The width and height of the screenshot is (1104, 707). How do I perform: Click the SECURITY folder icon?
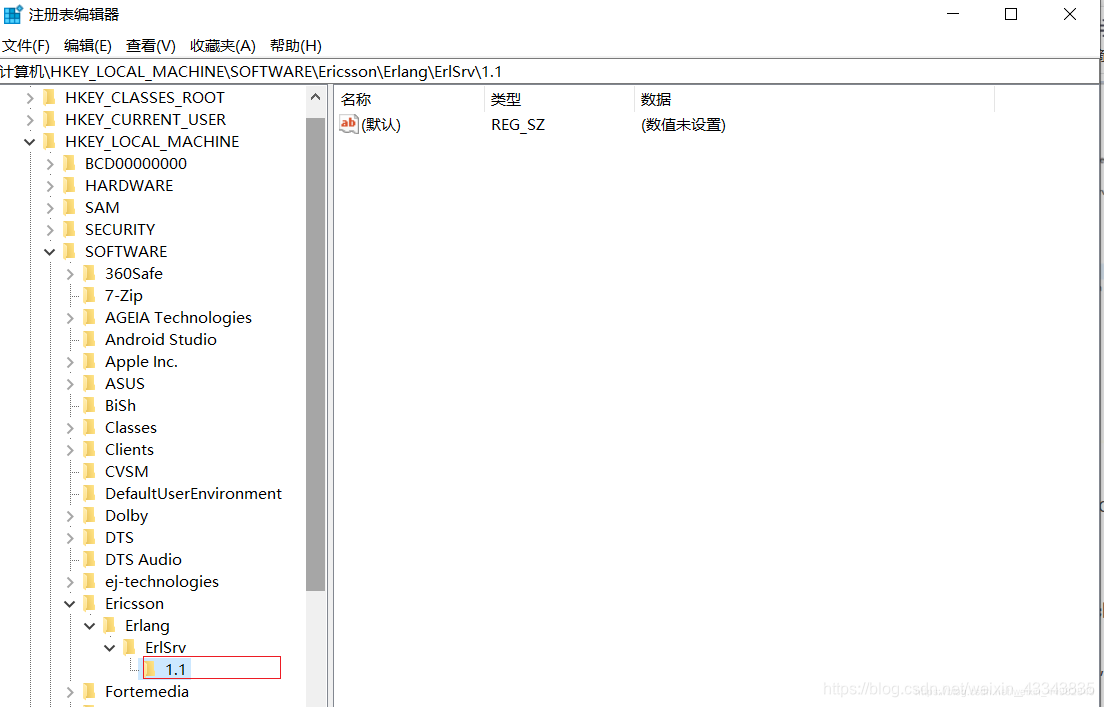pyautogui.click(x=69, y=229)
